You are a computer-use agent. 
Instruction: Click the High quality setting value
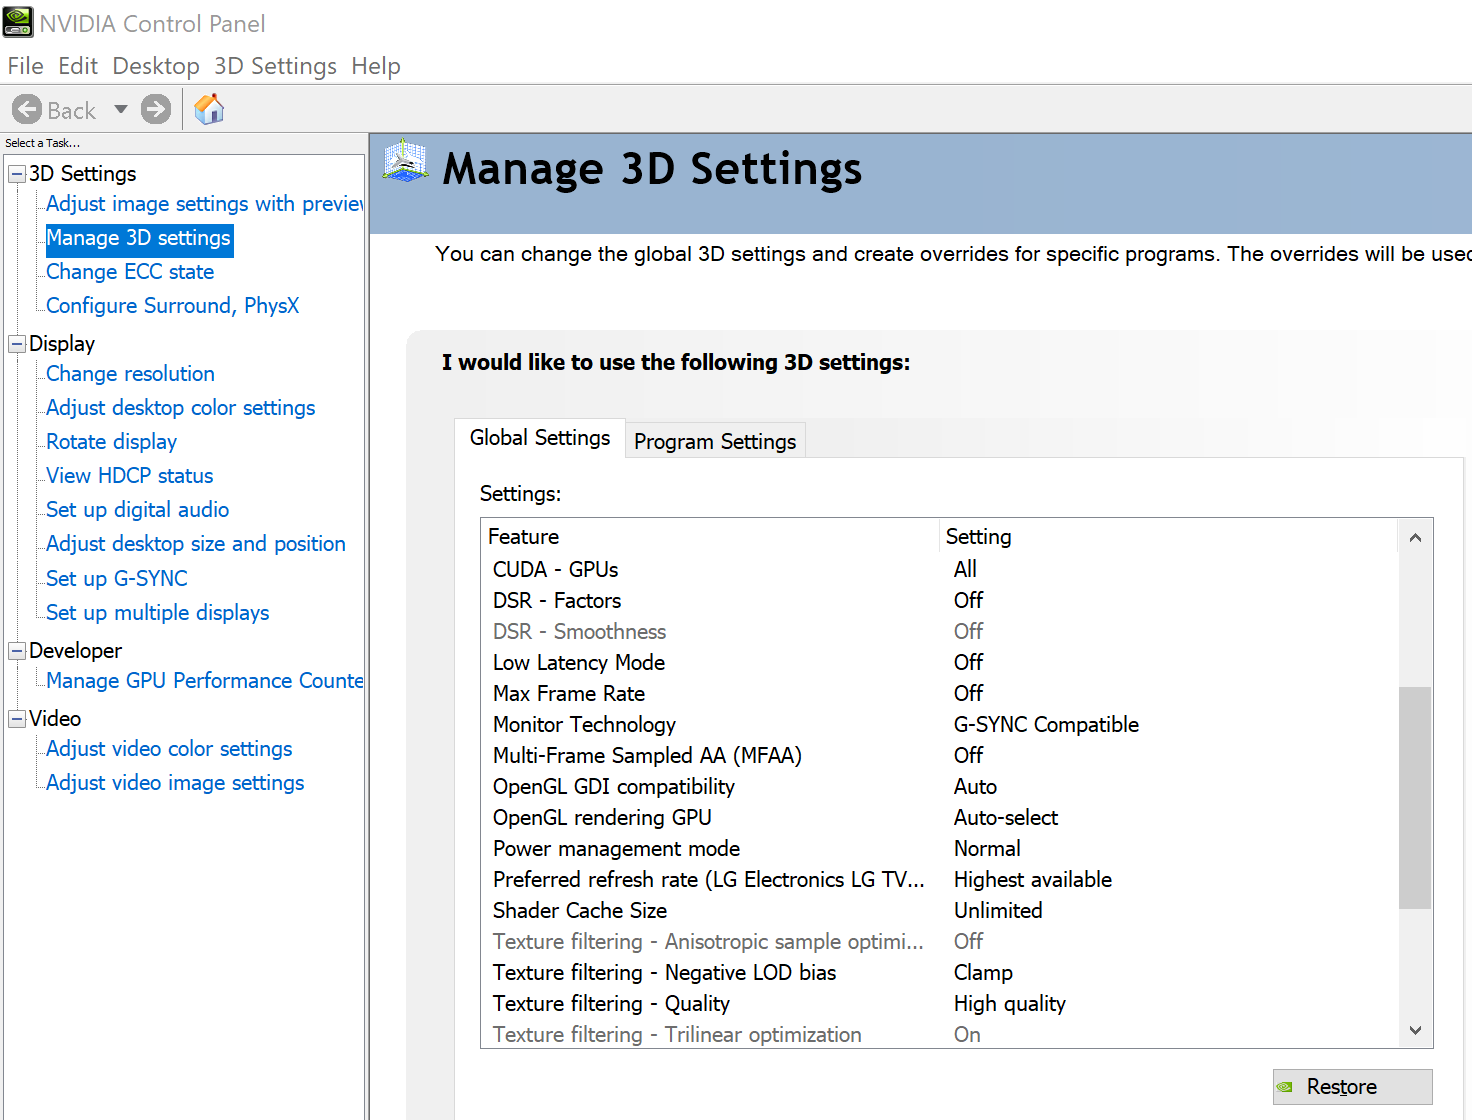(1010, 1003)
